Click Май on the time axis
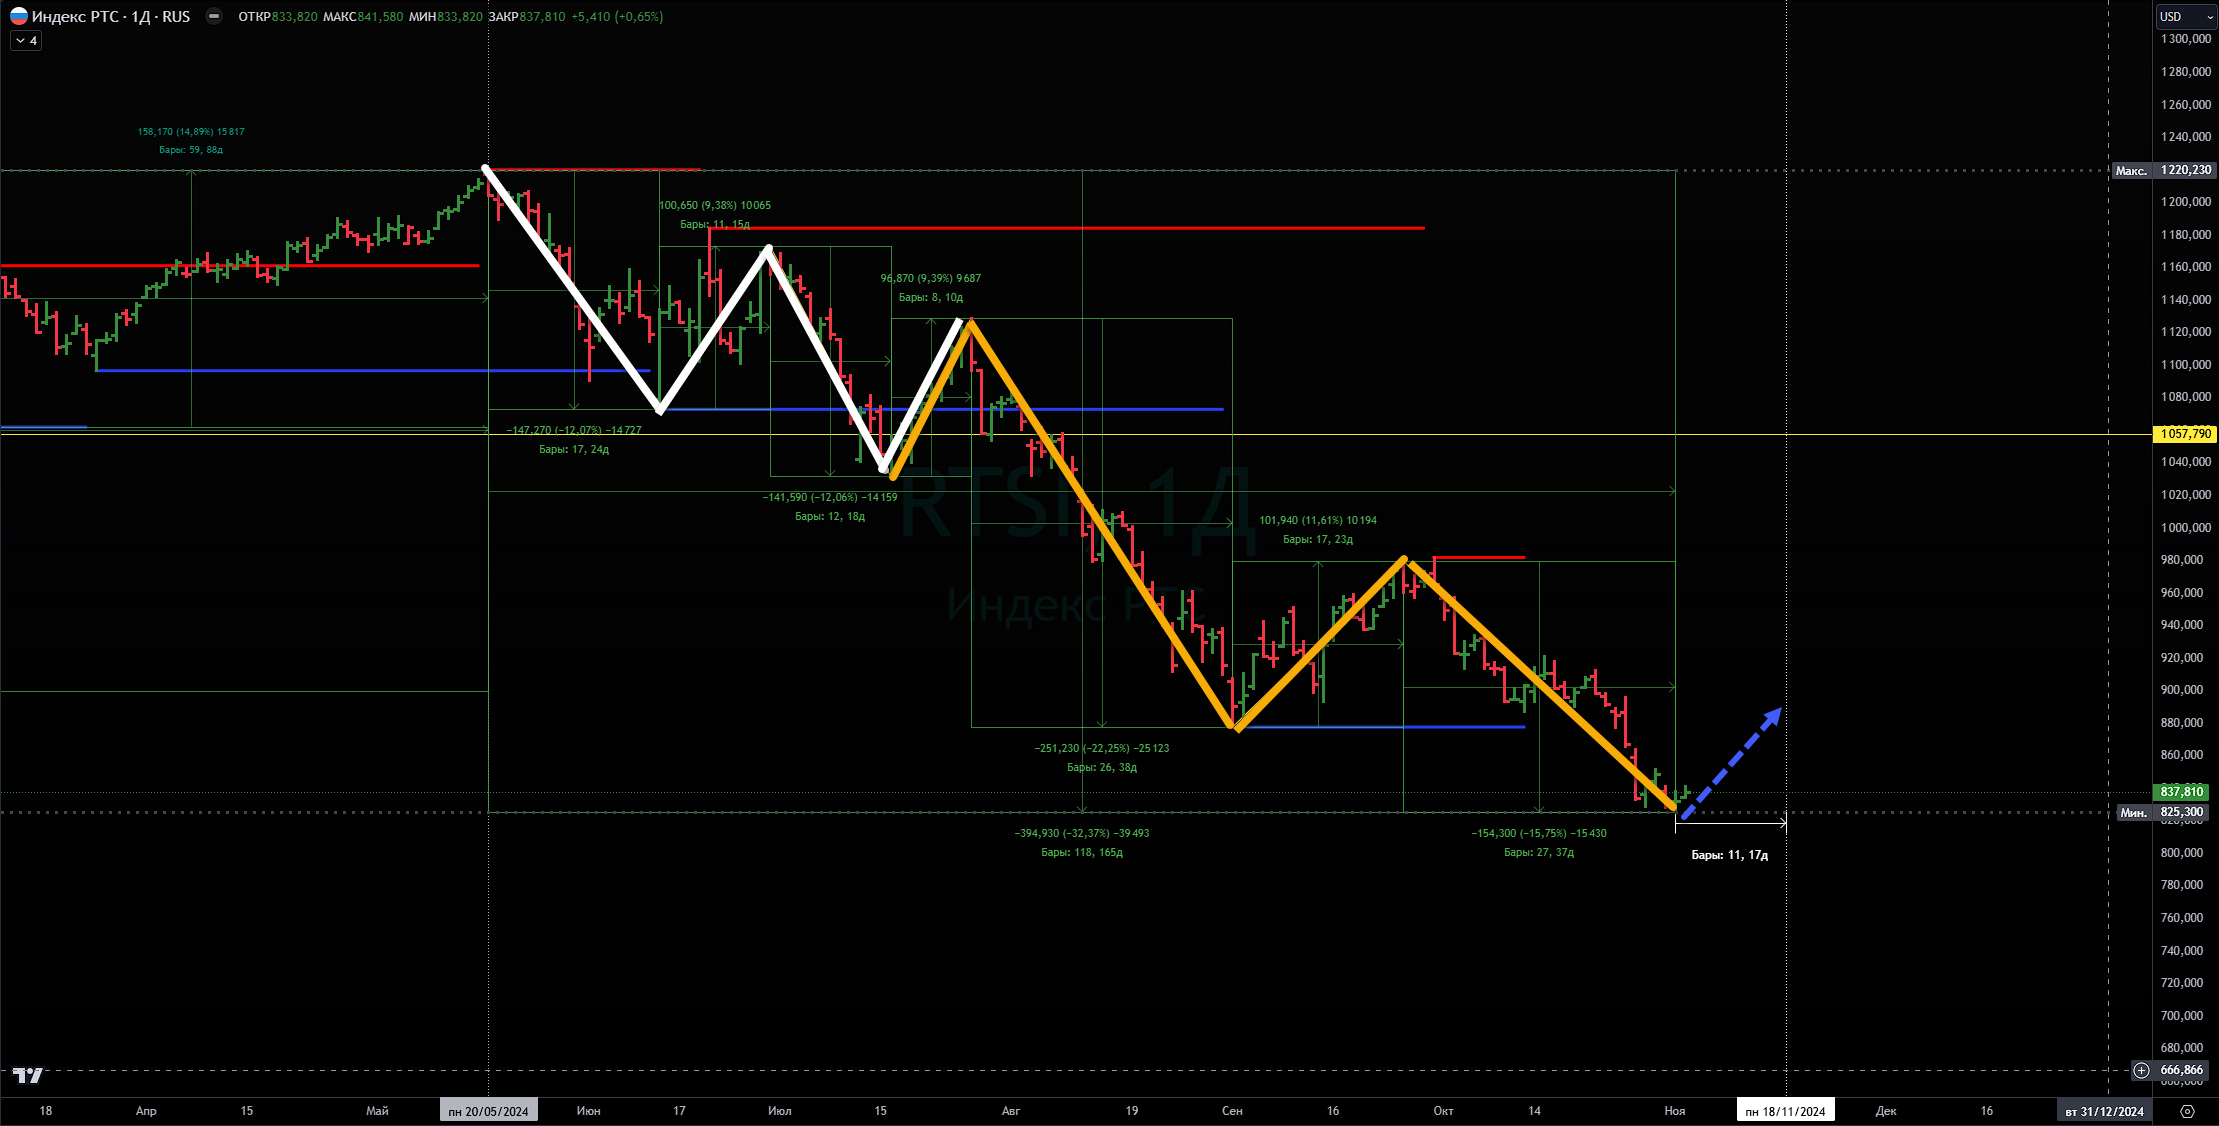 click(x=377, y=1111)
